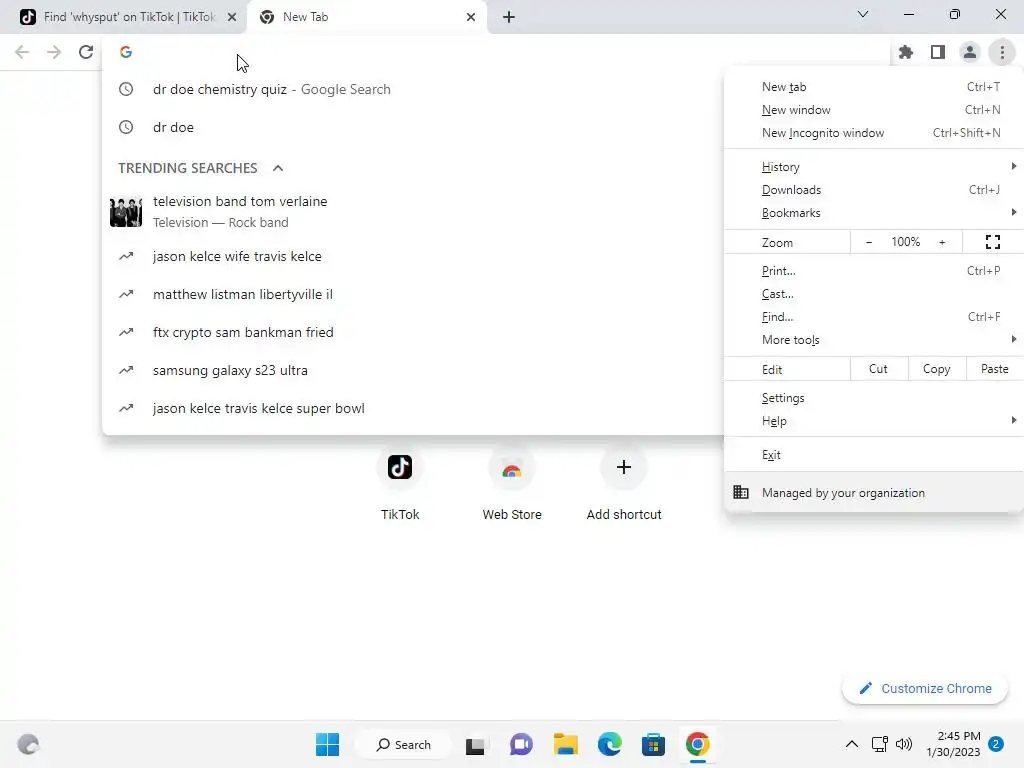
Task: Choose New window from the menu
Action: [x=874, y=110]
